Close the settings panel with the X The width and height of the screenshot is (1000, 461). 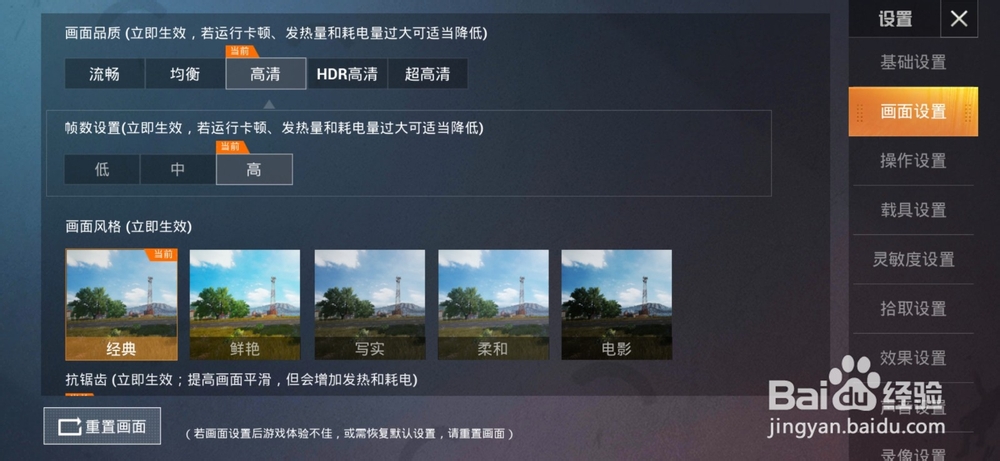pyautogui.click(x=959, y=19)
